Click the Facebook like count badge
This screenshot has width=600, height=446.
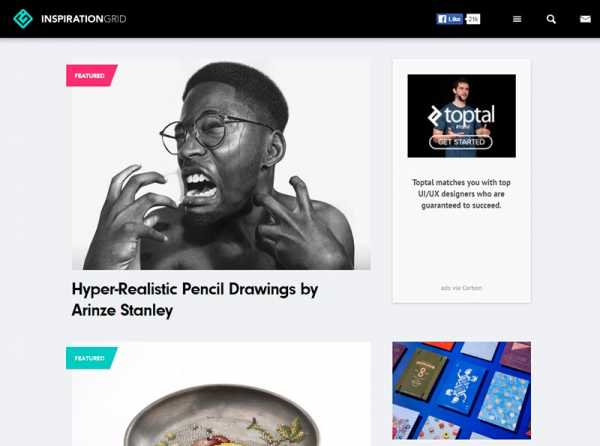(x=473, y=19)
